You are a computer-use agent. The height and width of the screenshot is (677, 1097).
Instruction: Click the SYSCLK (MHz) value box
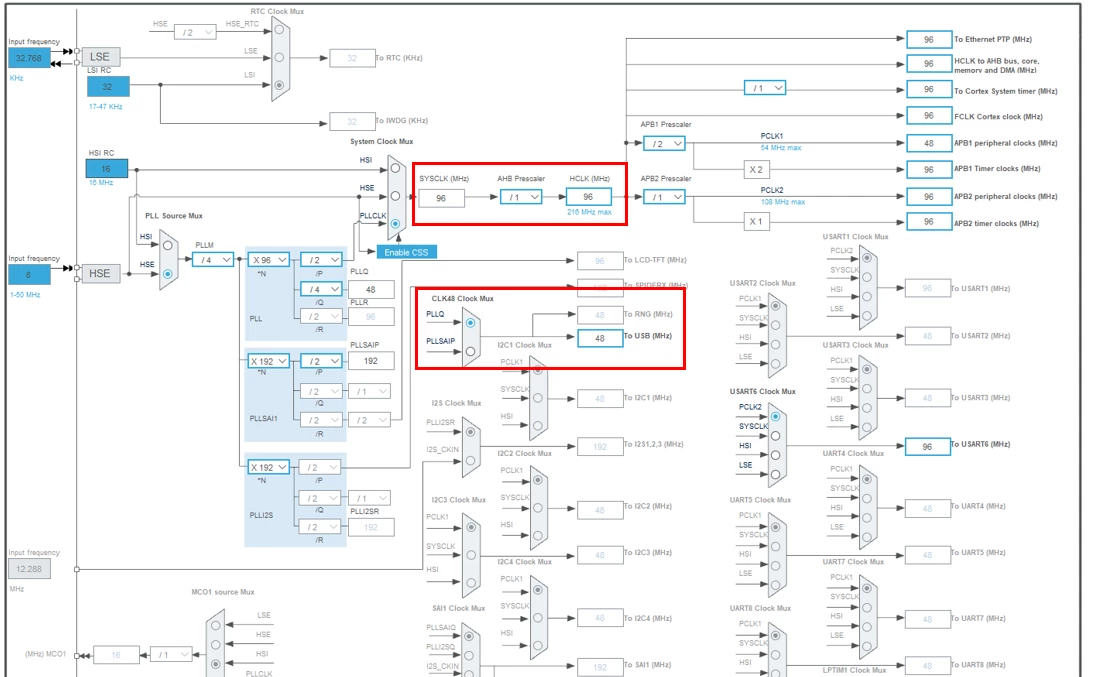tap(441, 199)
